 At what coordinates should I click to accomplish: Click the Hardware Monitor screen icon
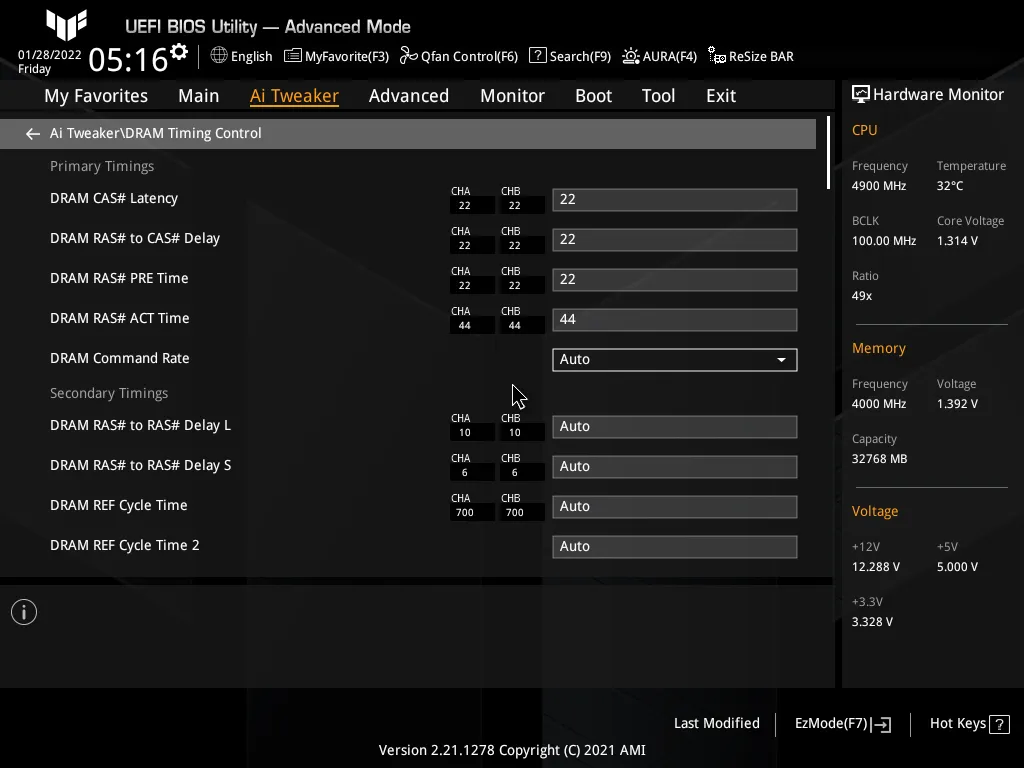click(x=861, y=94)
